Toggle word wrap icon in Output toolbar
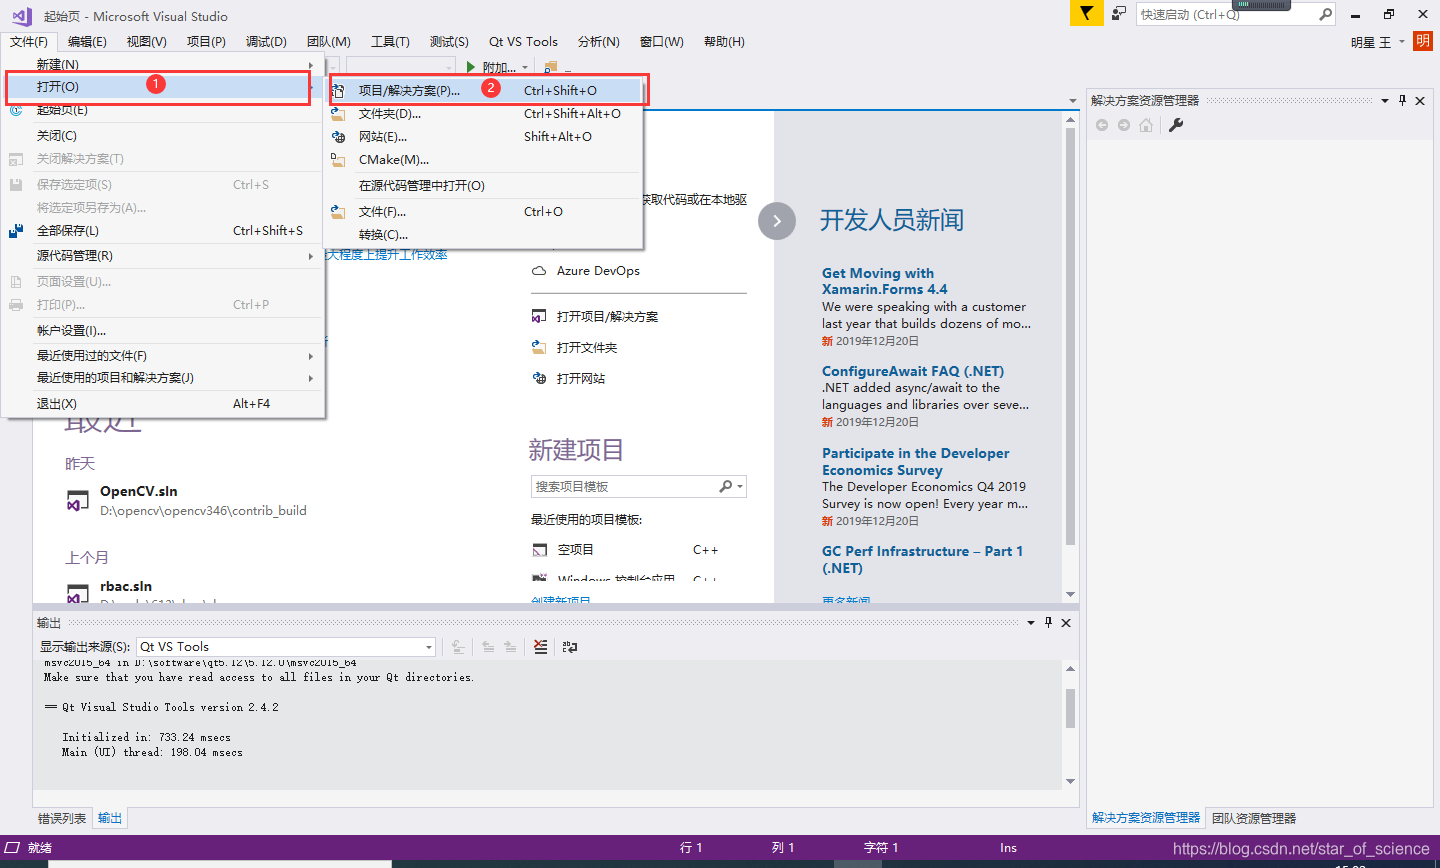This screenshot has height=868, width=1440. [x=570, y=647]
